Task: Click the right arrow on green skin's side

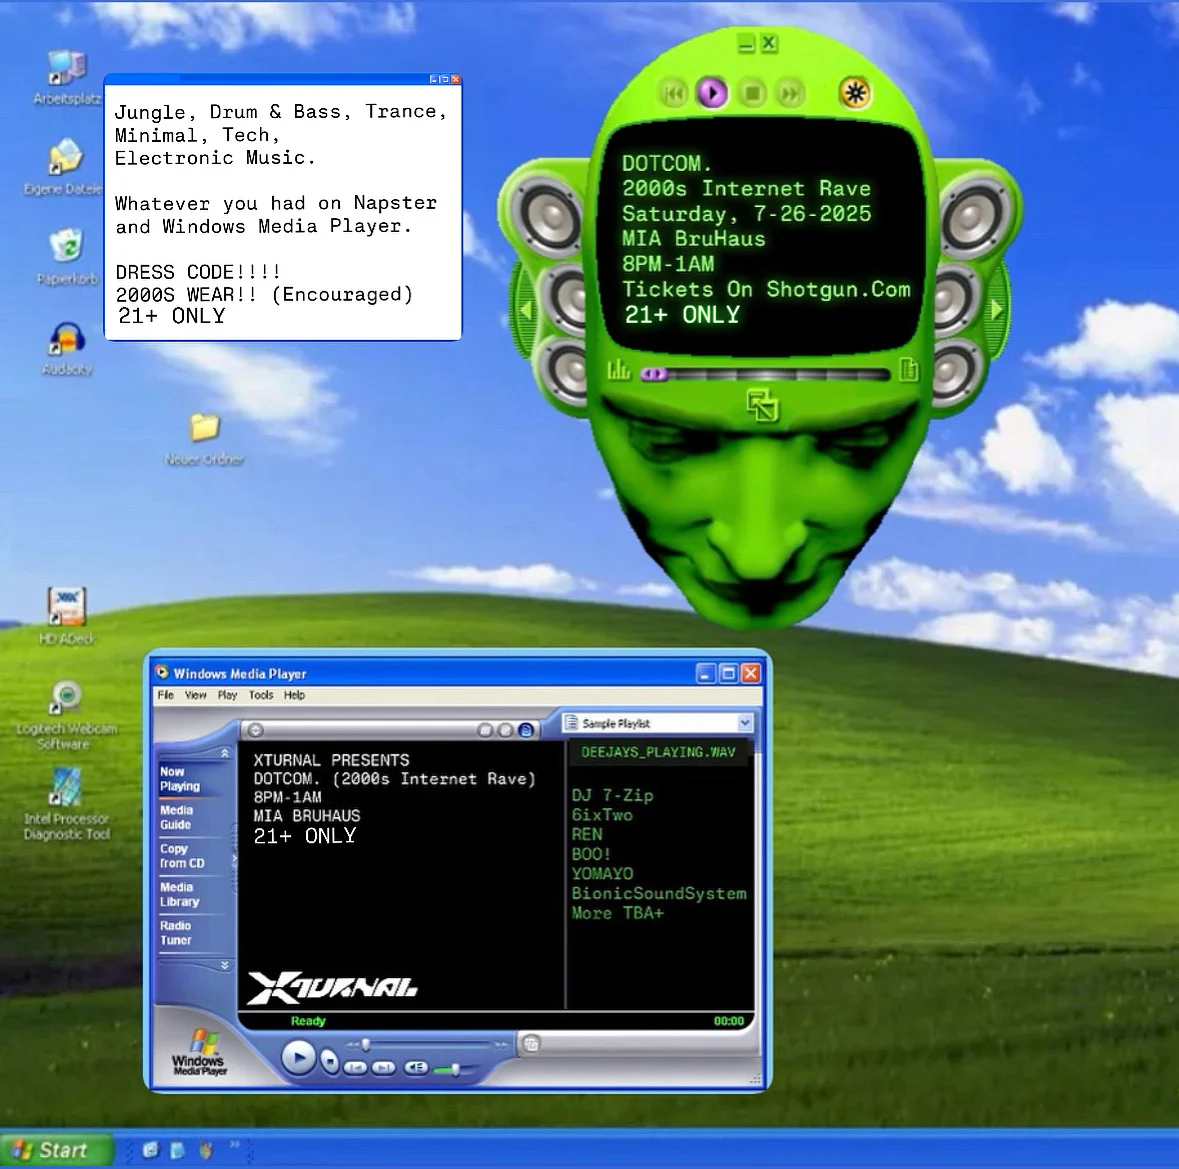Action: 997,310
